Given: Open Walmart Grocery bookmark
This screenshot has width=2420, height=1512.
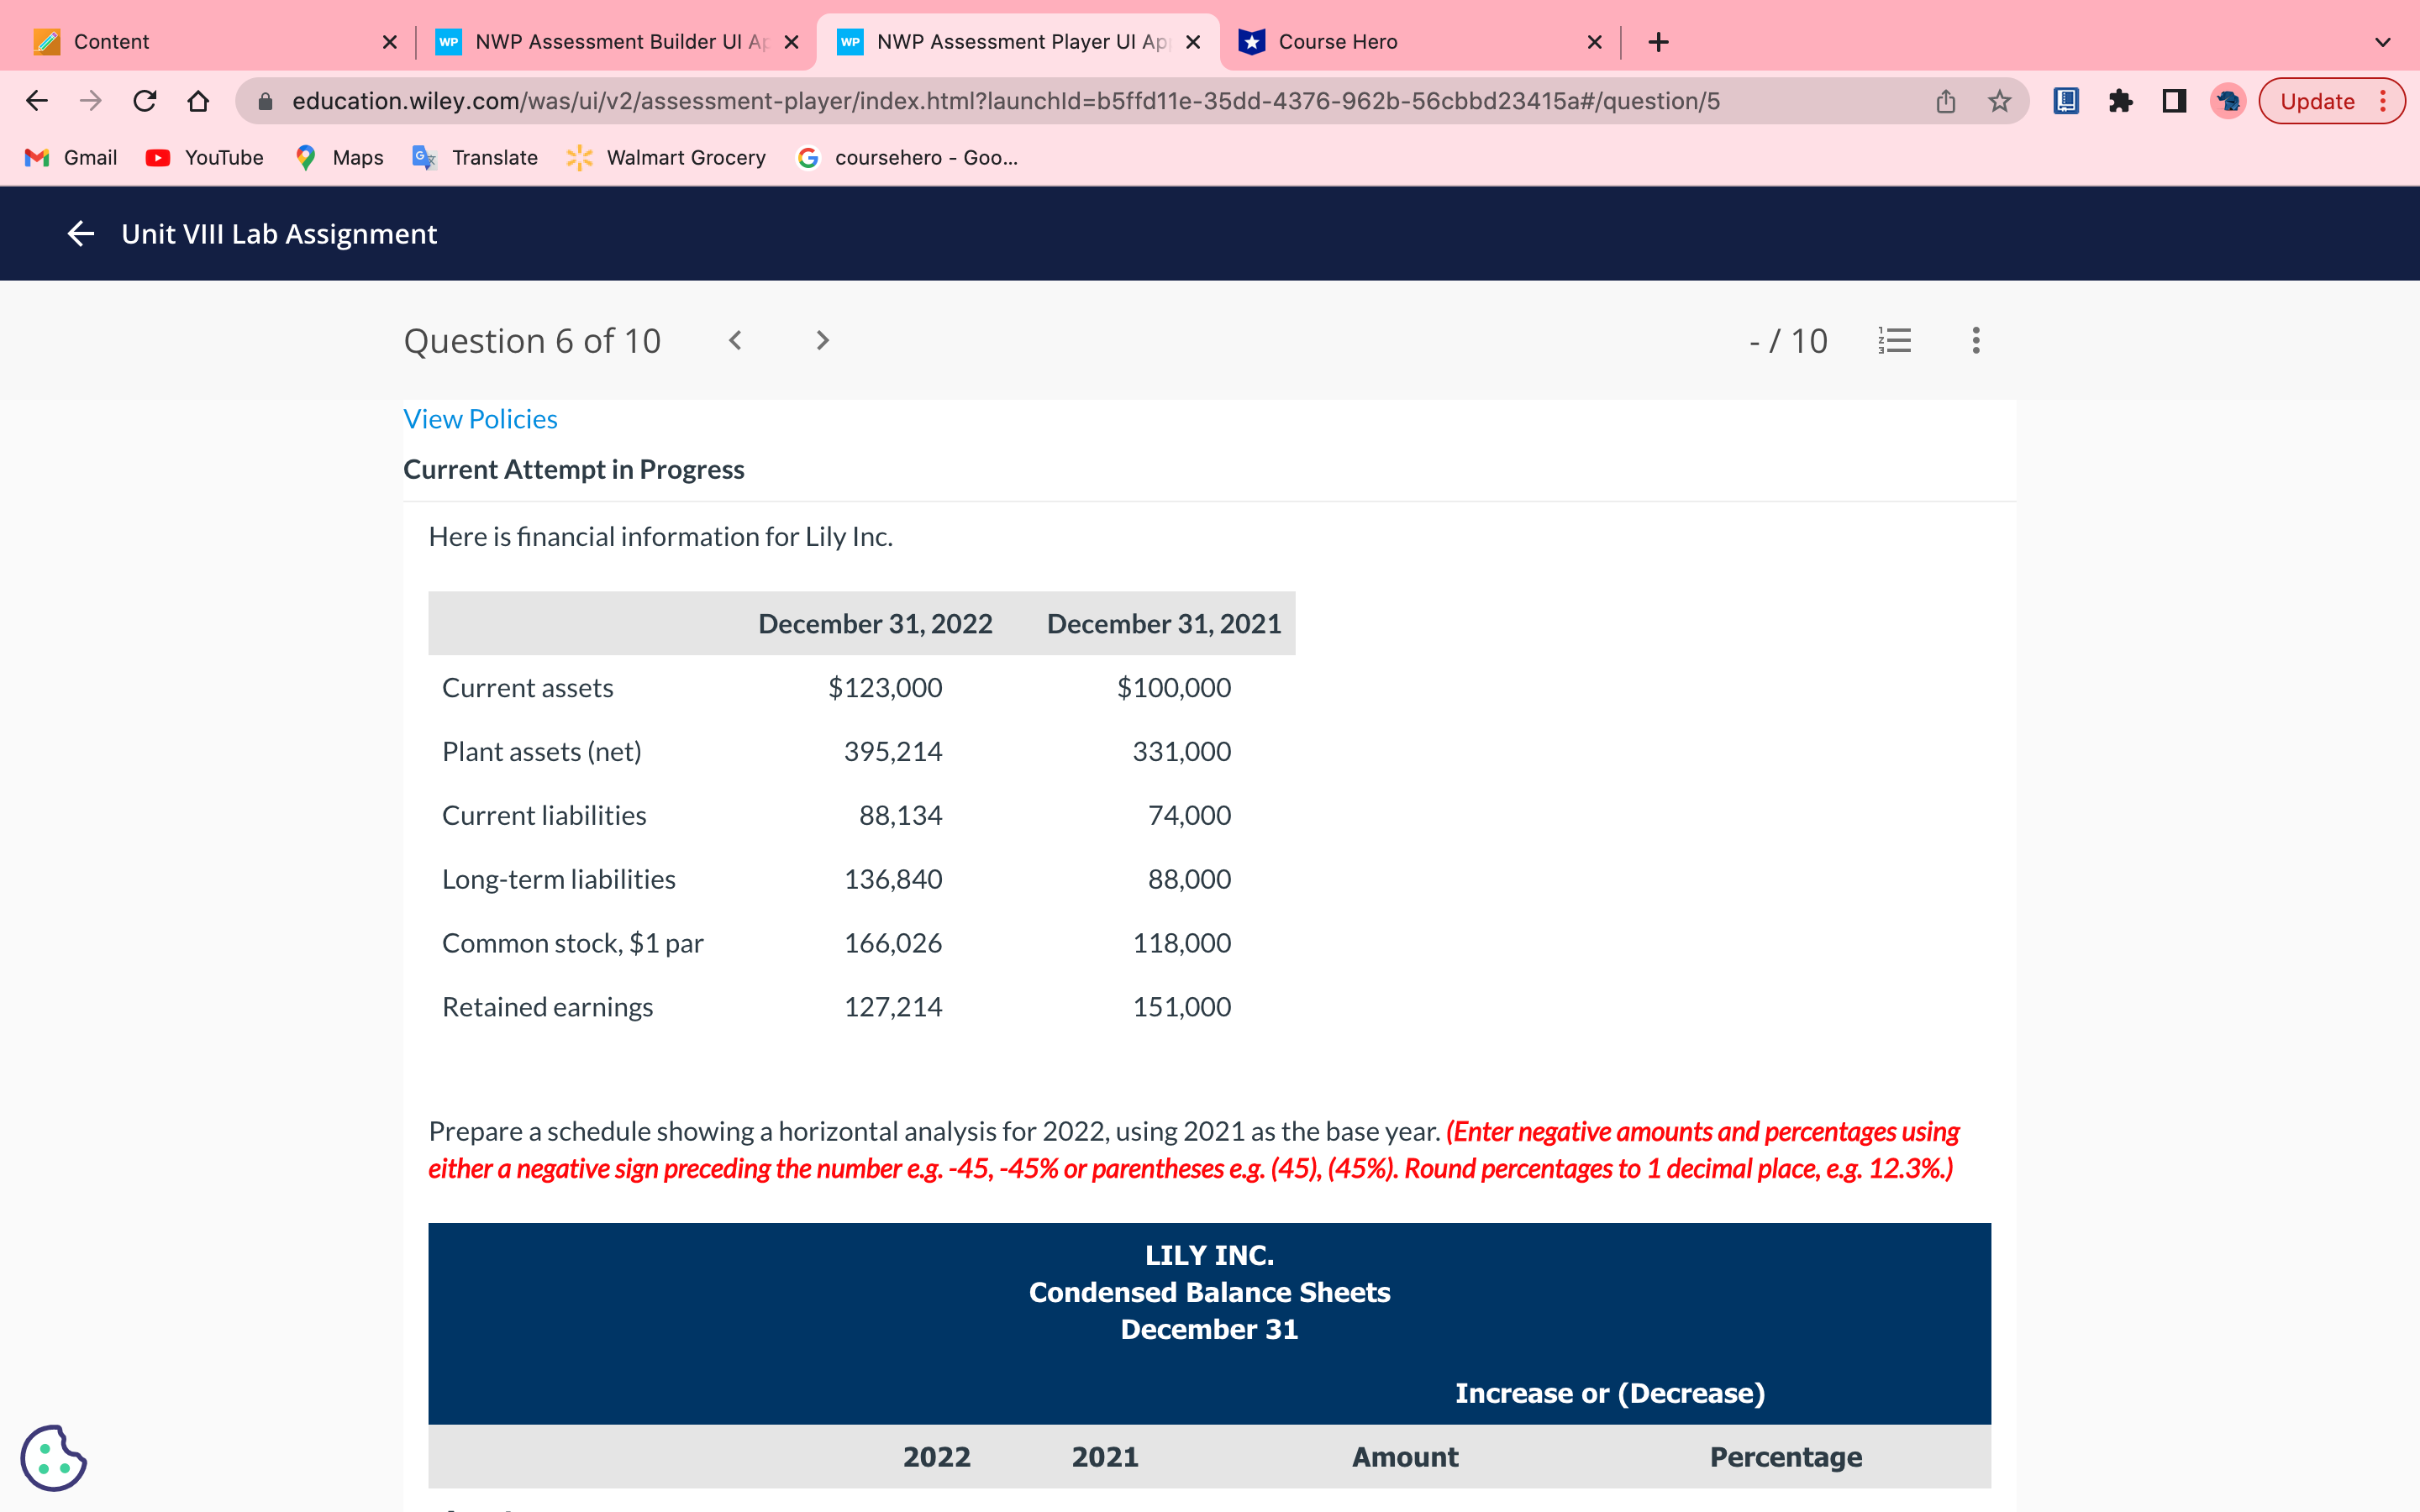Looking at the screenshot, I should pos(665,157).
